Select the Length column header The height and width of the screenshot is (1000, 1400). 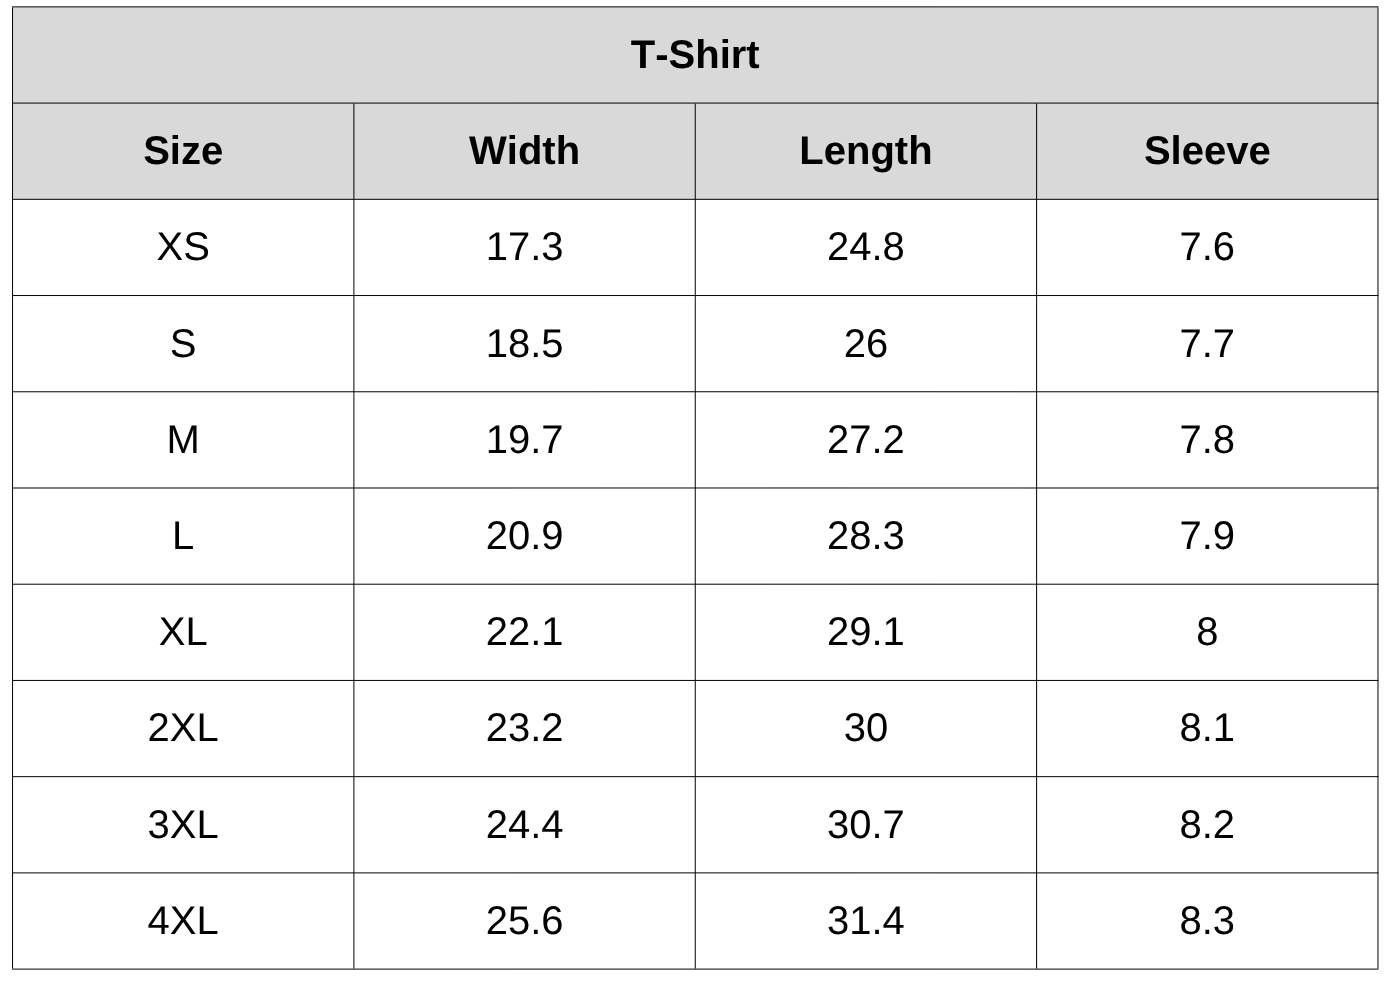(x=866, y=151)
